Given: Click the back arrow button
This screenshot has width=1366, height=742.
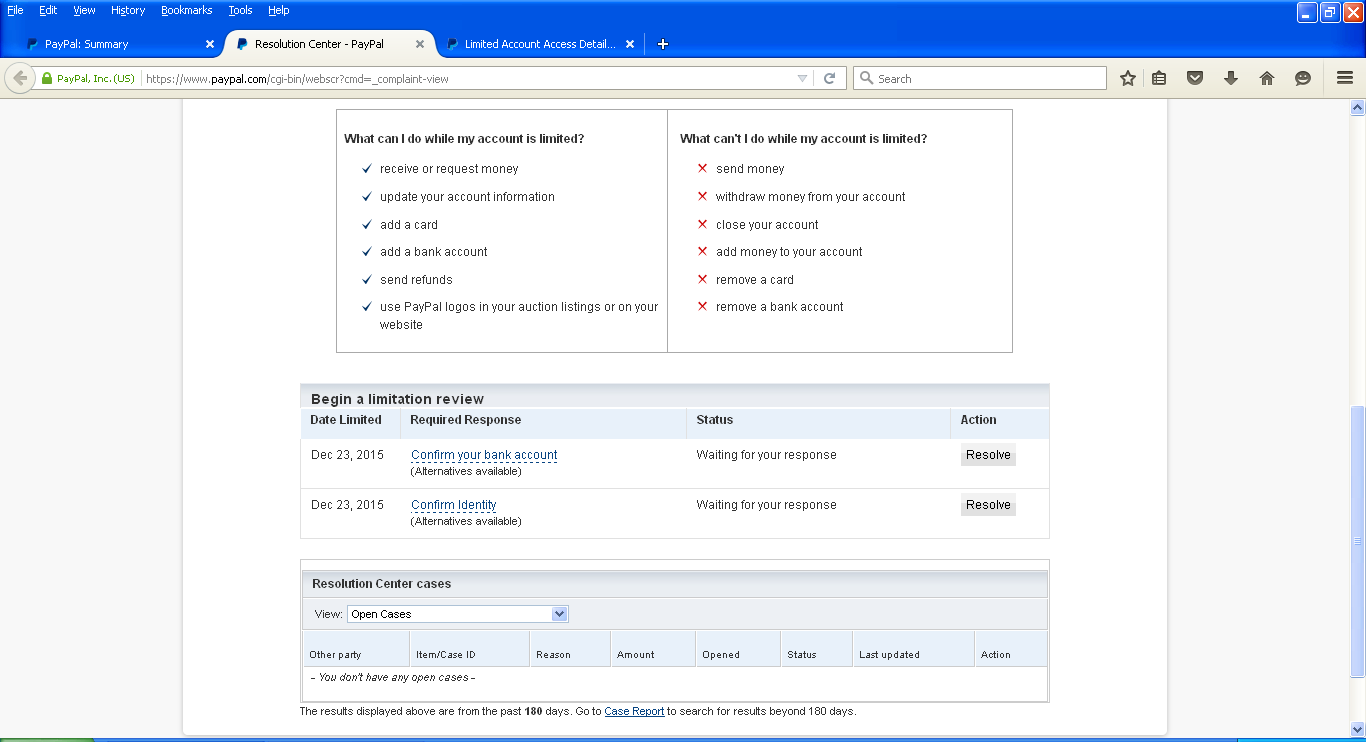Looking at the screenshot, I should click(20, 78).
